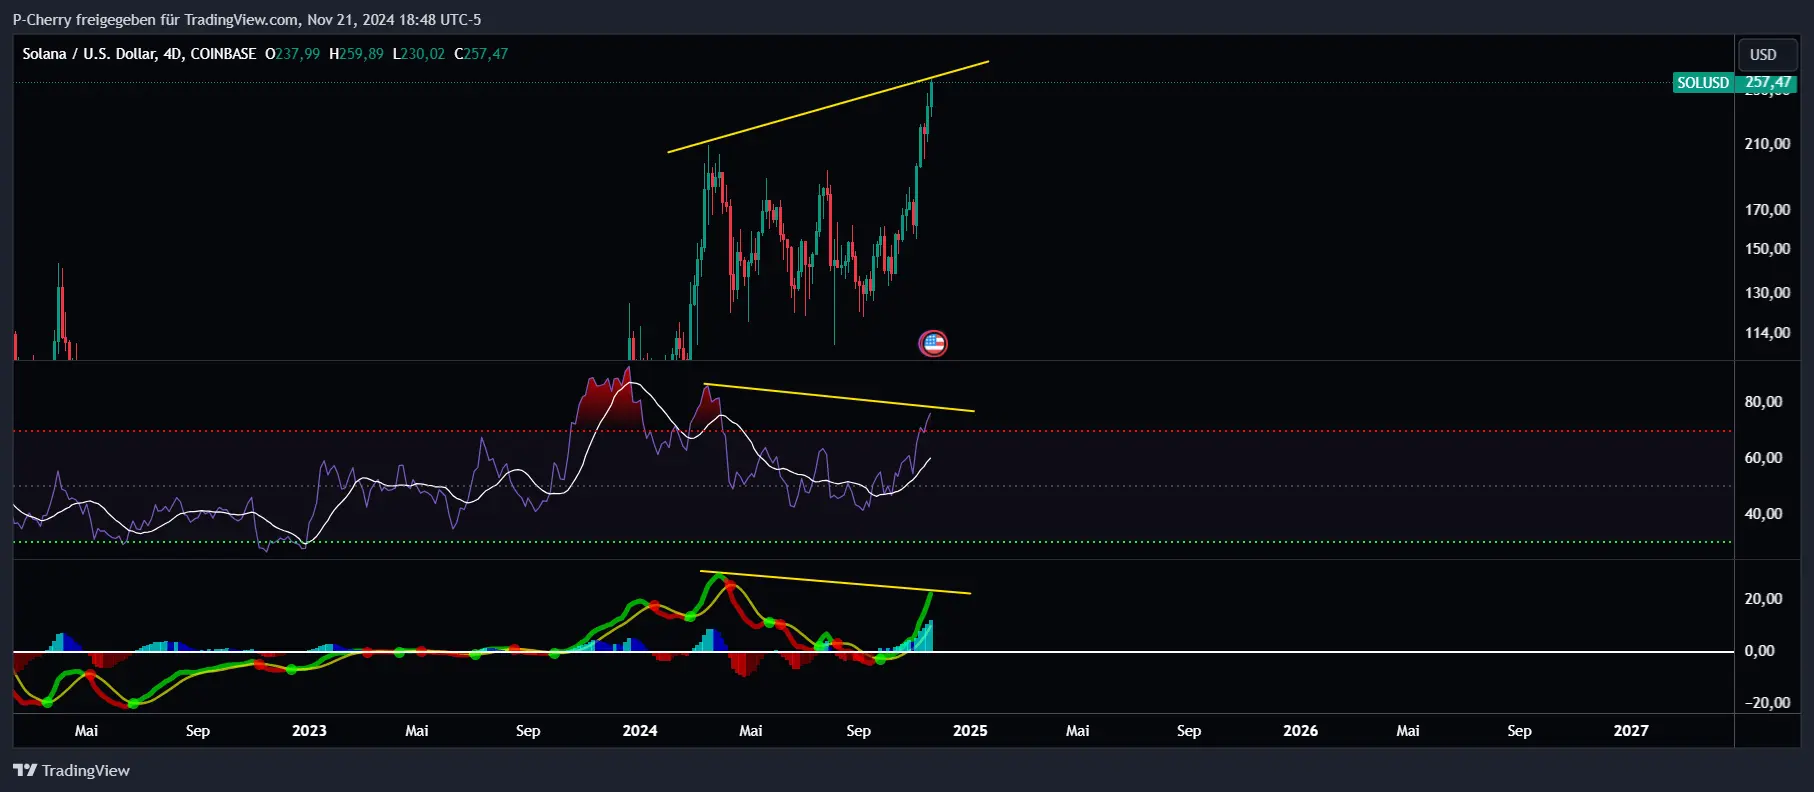This screenshot has height=792, width=1814.
Task: Click the high value H259,89
Action: tap(356, 54)
